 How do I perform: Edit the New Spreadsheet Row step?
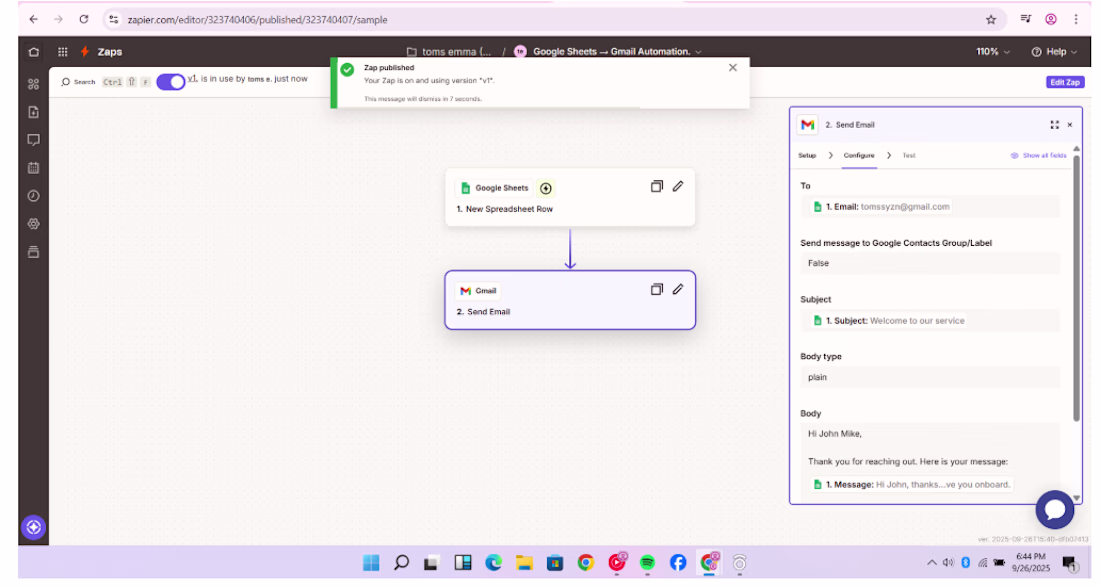click(x=678, y=187)
